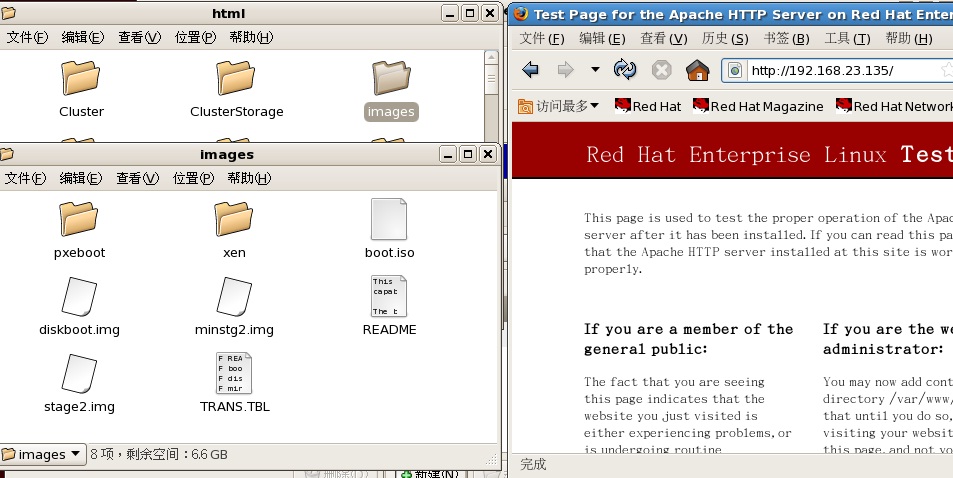Open the images location dropdown in status bar

click(43, 454)
